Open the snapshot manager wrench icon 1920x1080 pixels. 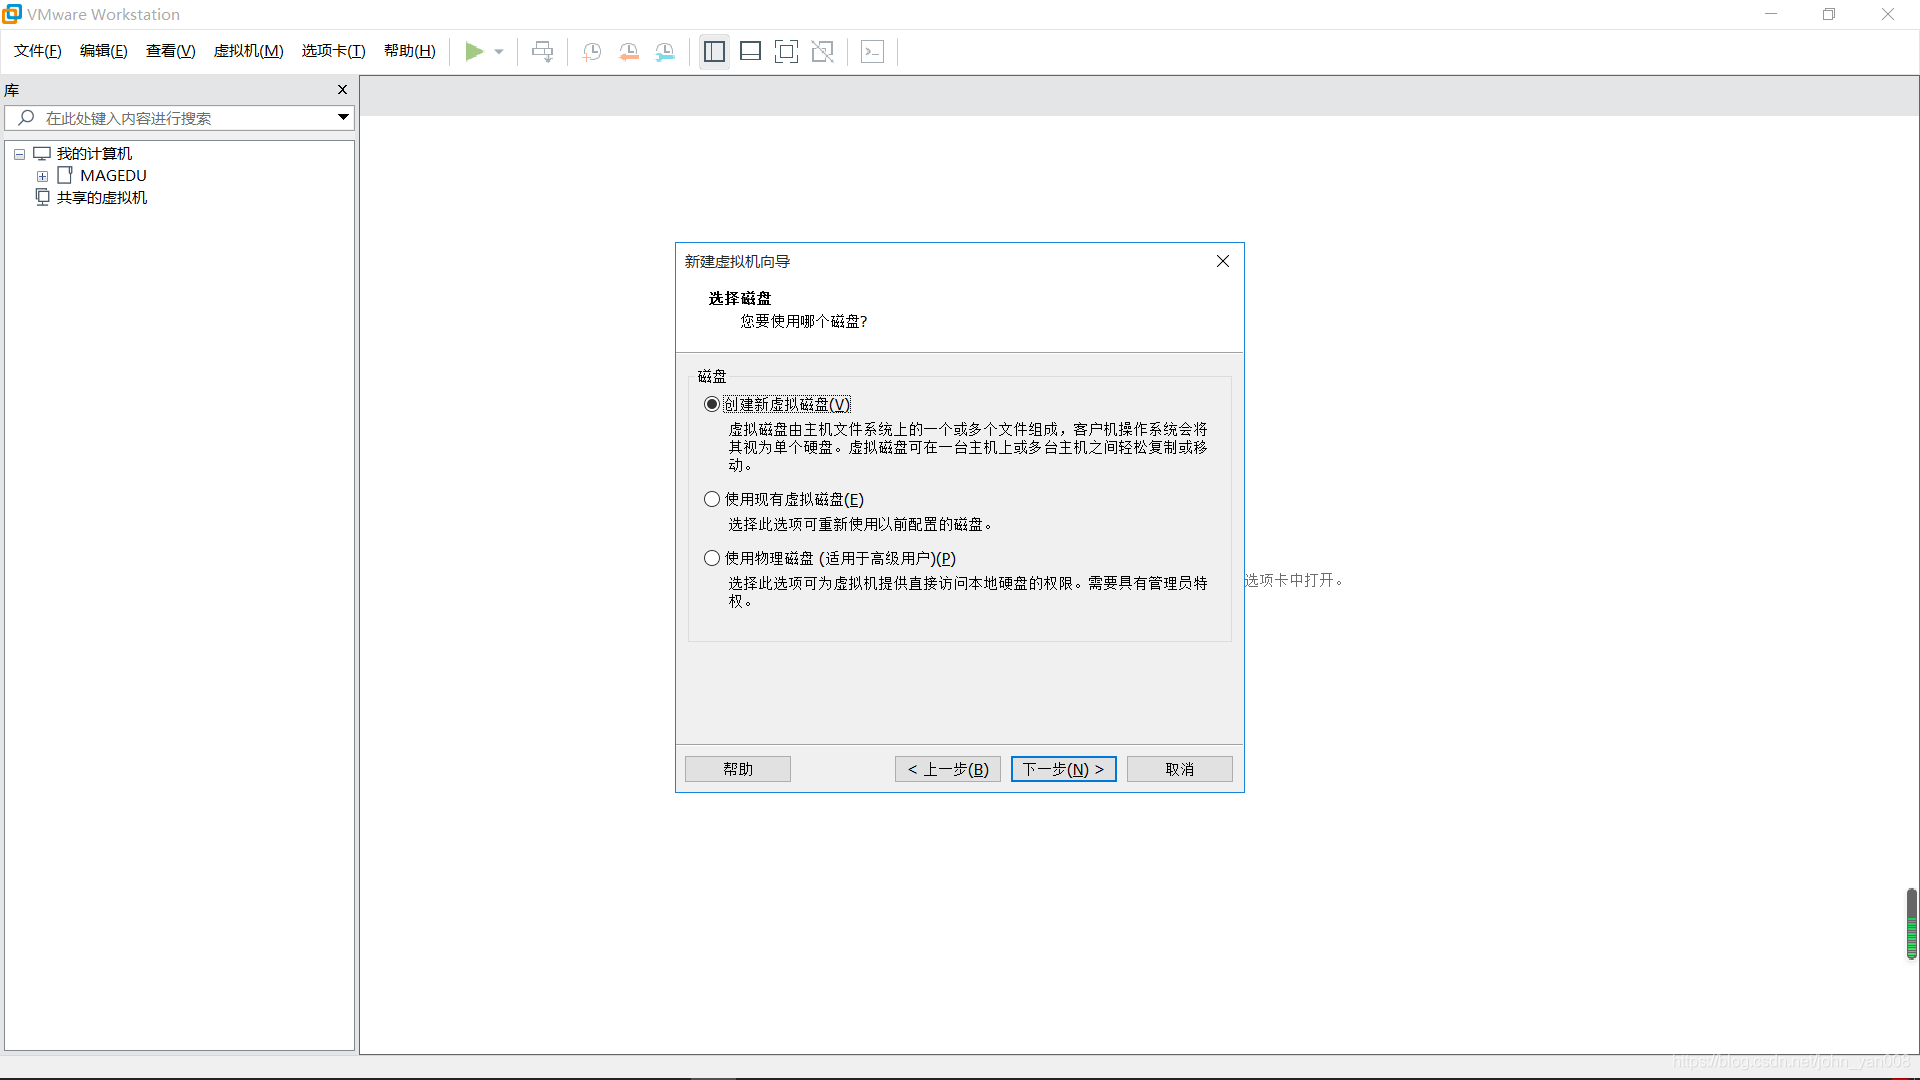[665, 51]
